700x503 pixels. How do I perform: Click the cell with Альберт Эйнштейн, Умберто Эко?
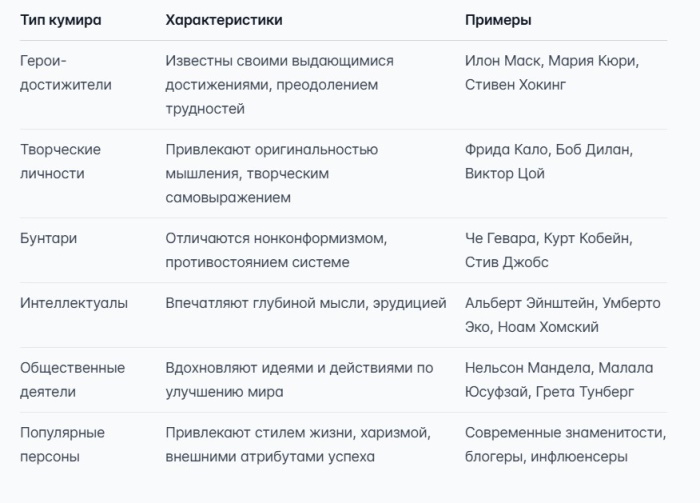click(x=562, y=315)
